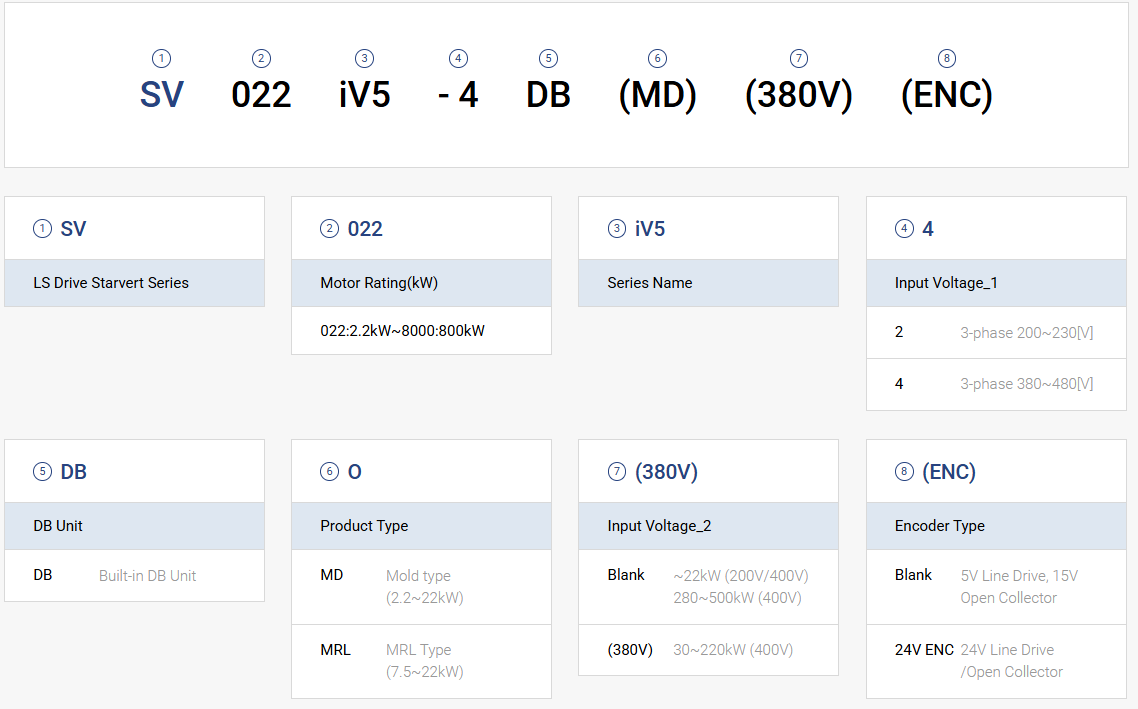Select the 3-phase 200~230[V] row

995,332
